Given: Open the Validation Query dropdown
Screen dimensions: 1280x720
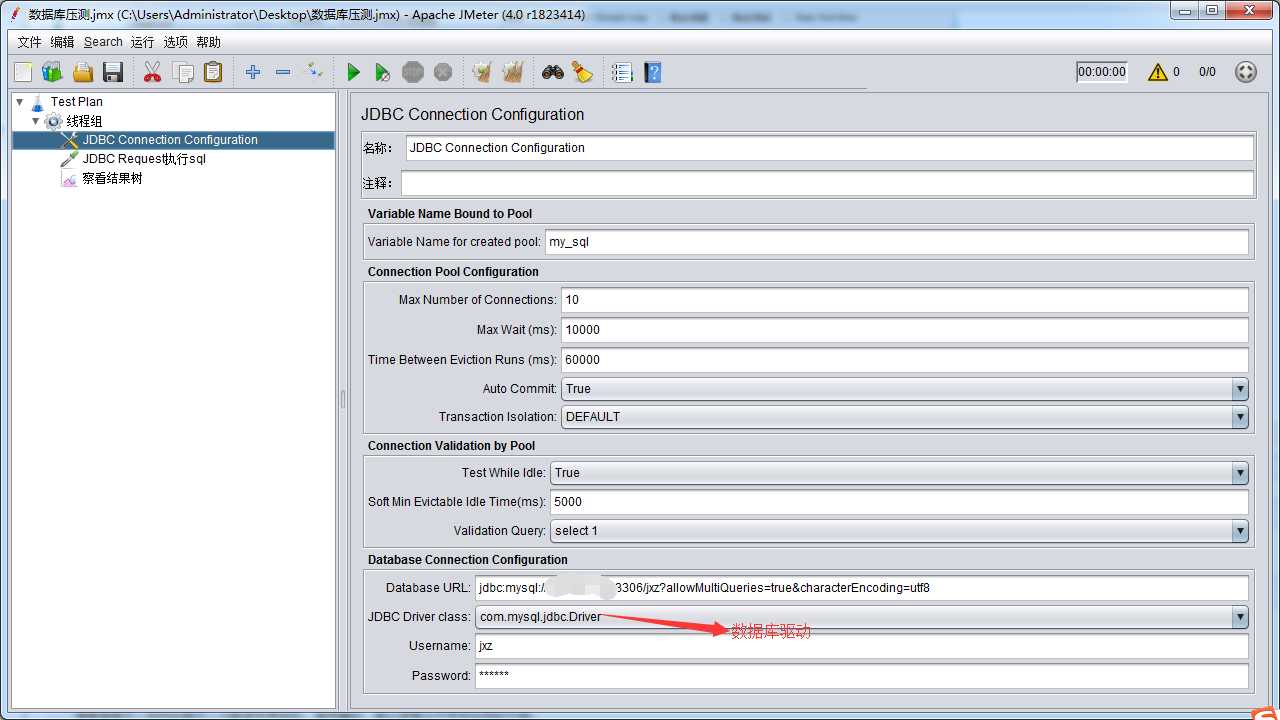Looking at the screenshot, I should tap(1240, 531).
